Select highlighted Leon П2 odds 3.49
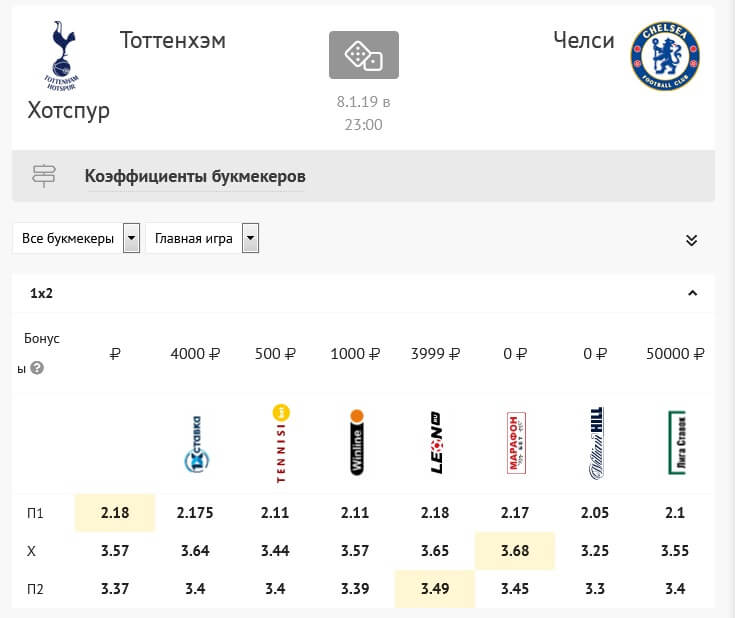Screen dimensions: 738x618 tap(435, 589)
